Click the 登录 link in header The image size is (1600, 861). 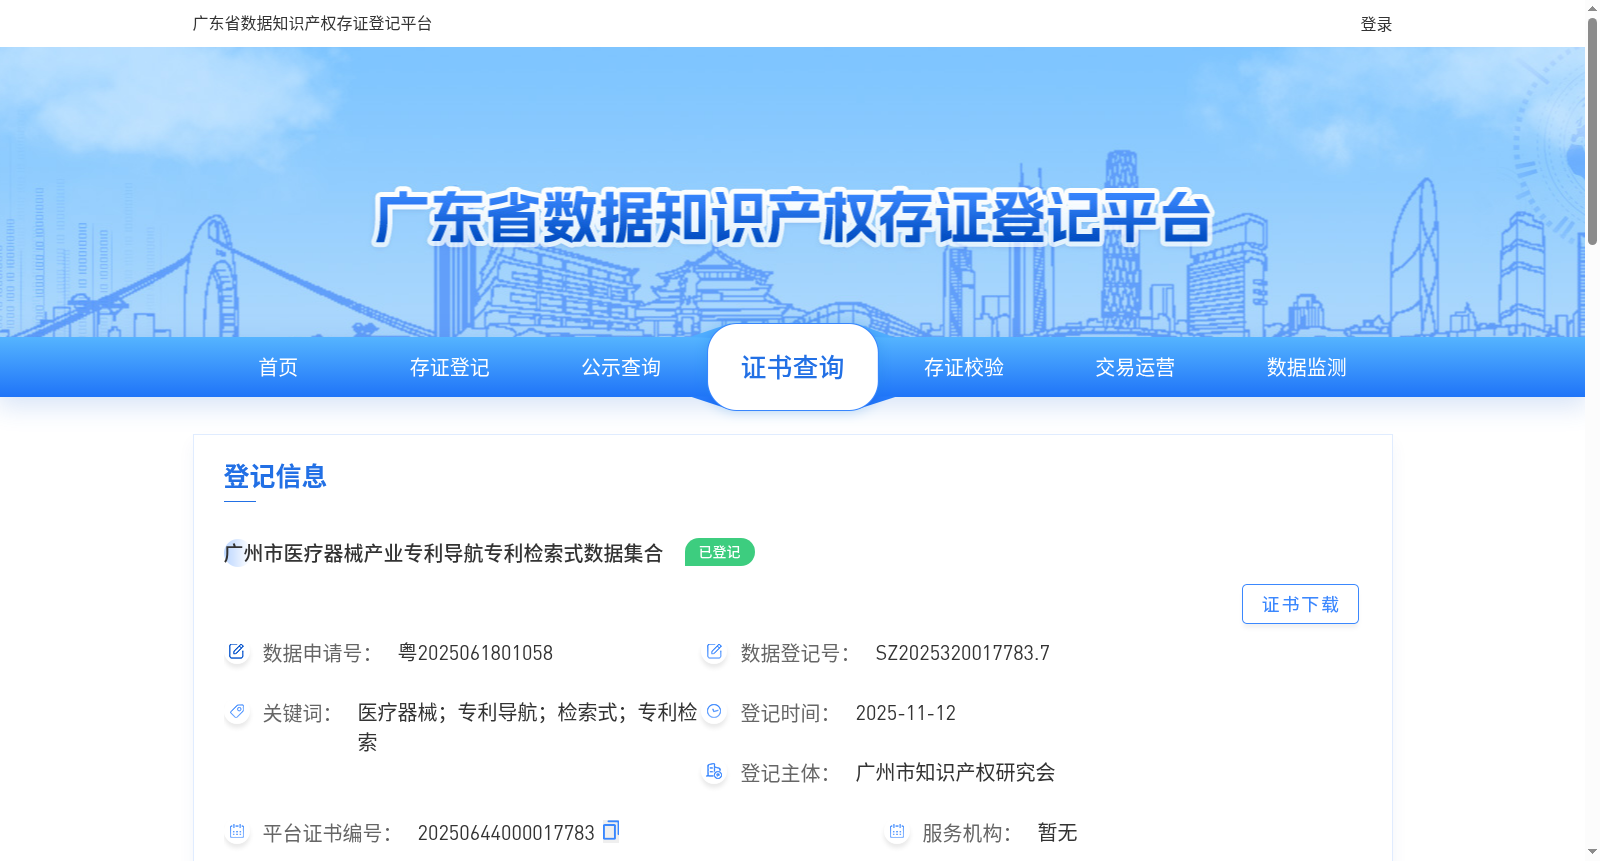click(x=1376, y=24)
